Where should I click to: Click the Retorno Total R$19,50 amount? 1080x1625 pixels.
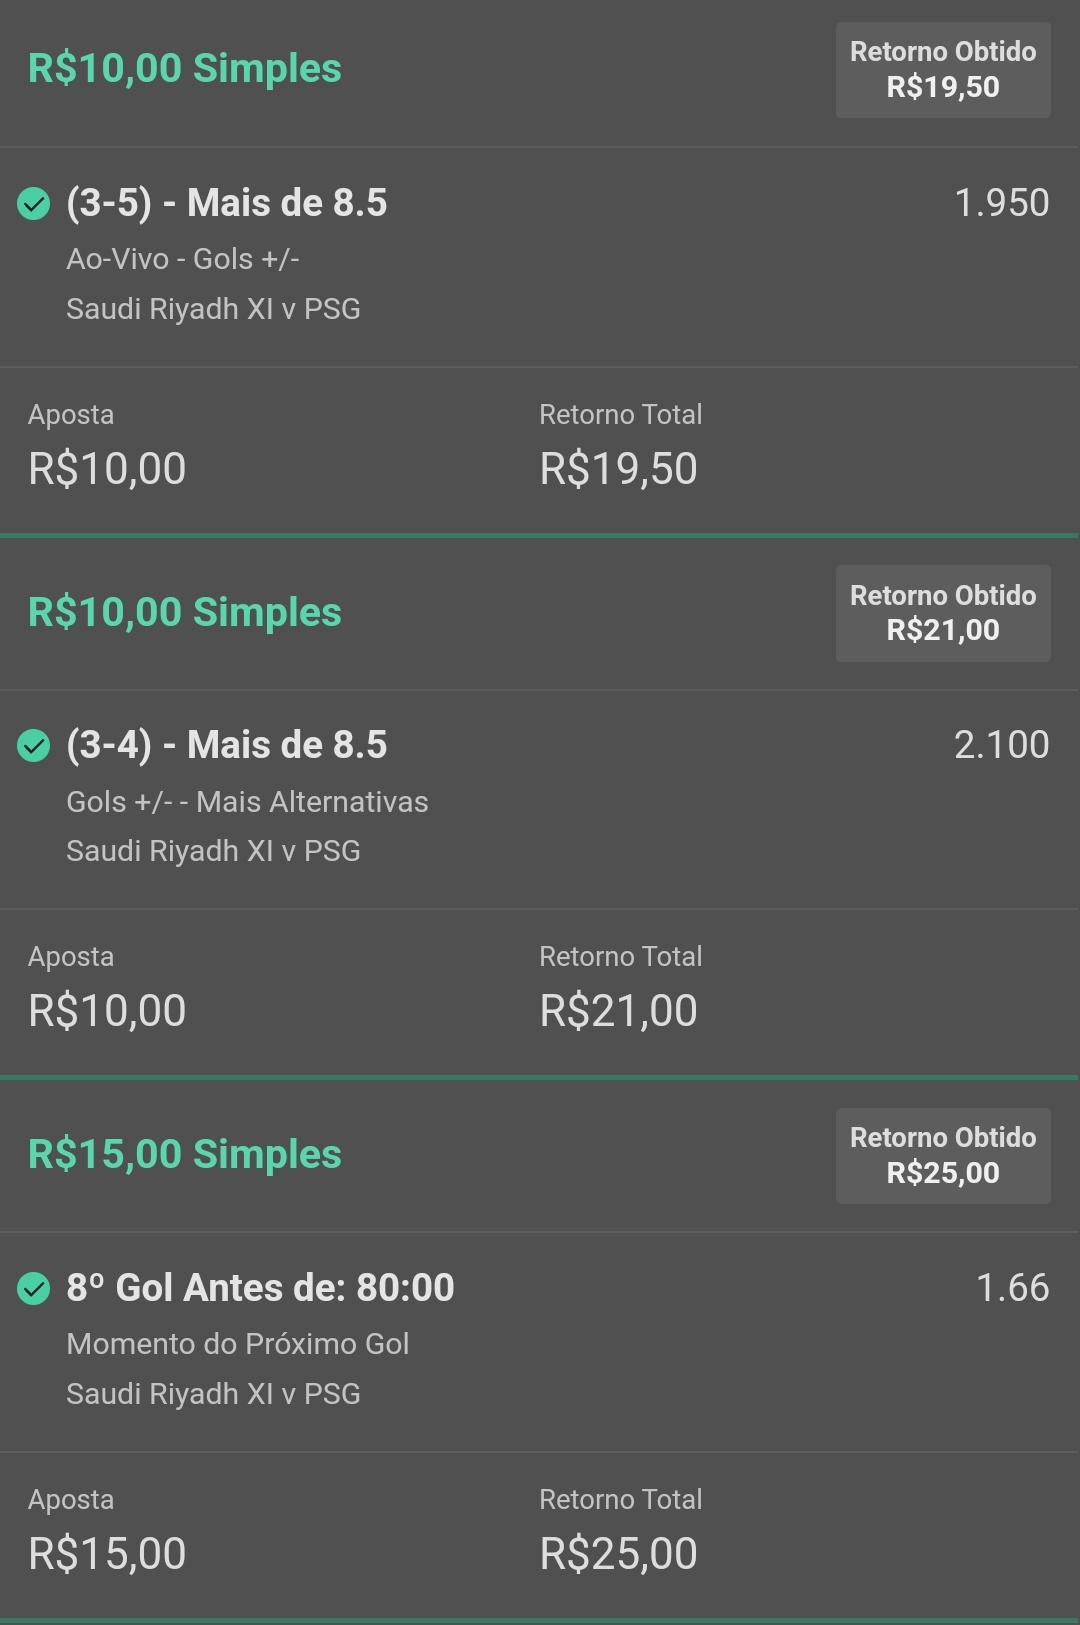[618, 469]
